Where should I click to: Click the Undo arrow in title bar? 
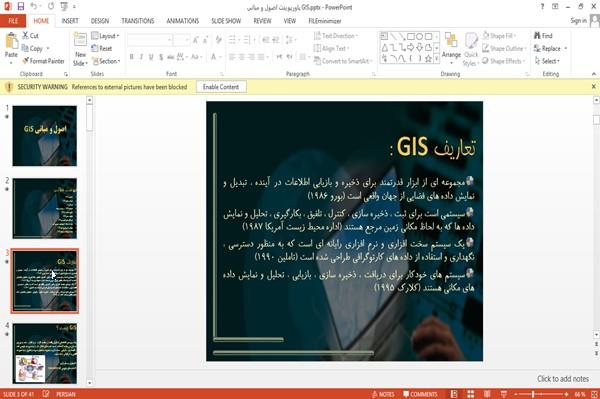[34, 7]
